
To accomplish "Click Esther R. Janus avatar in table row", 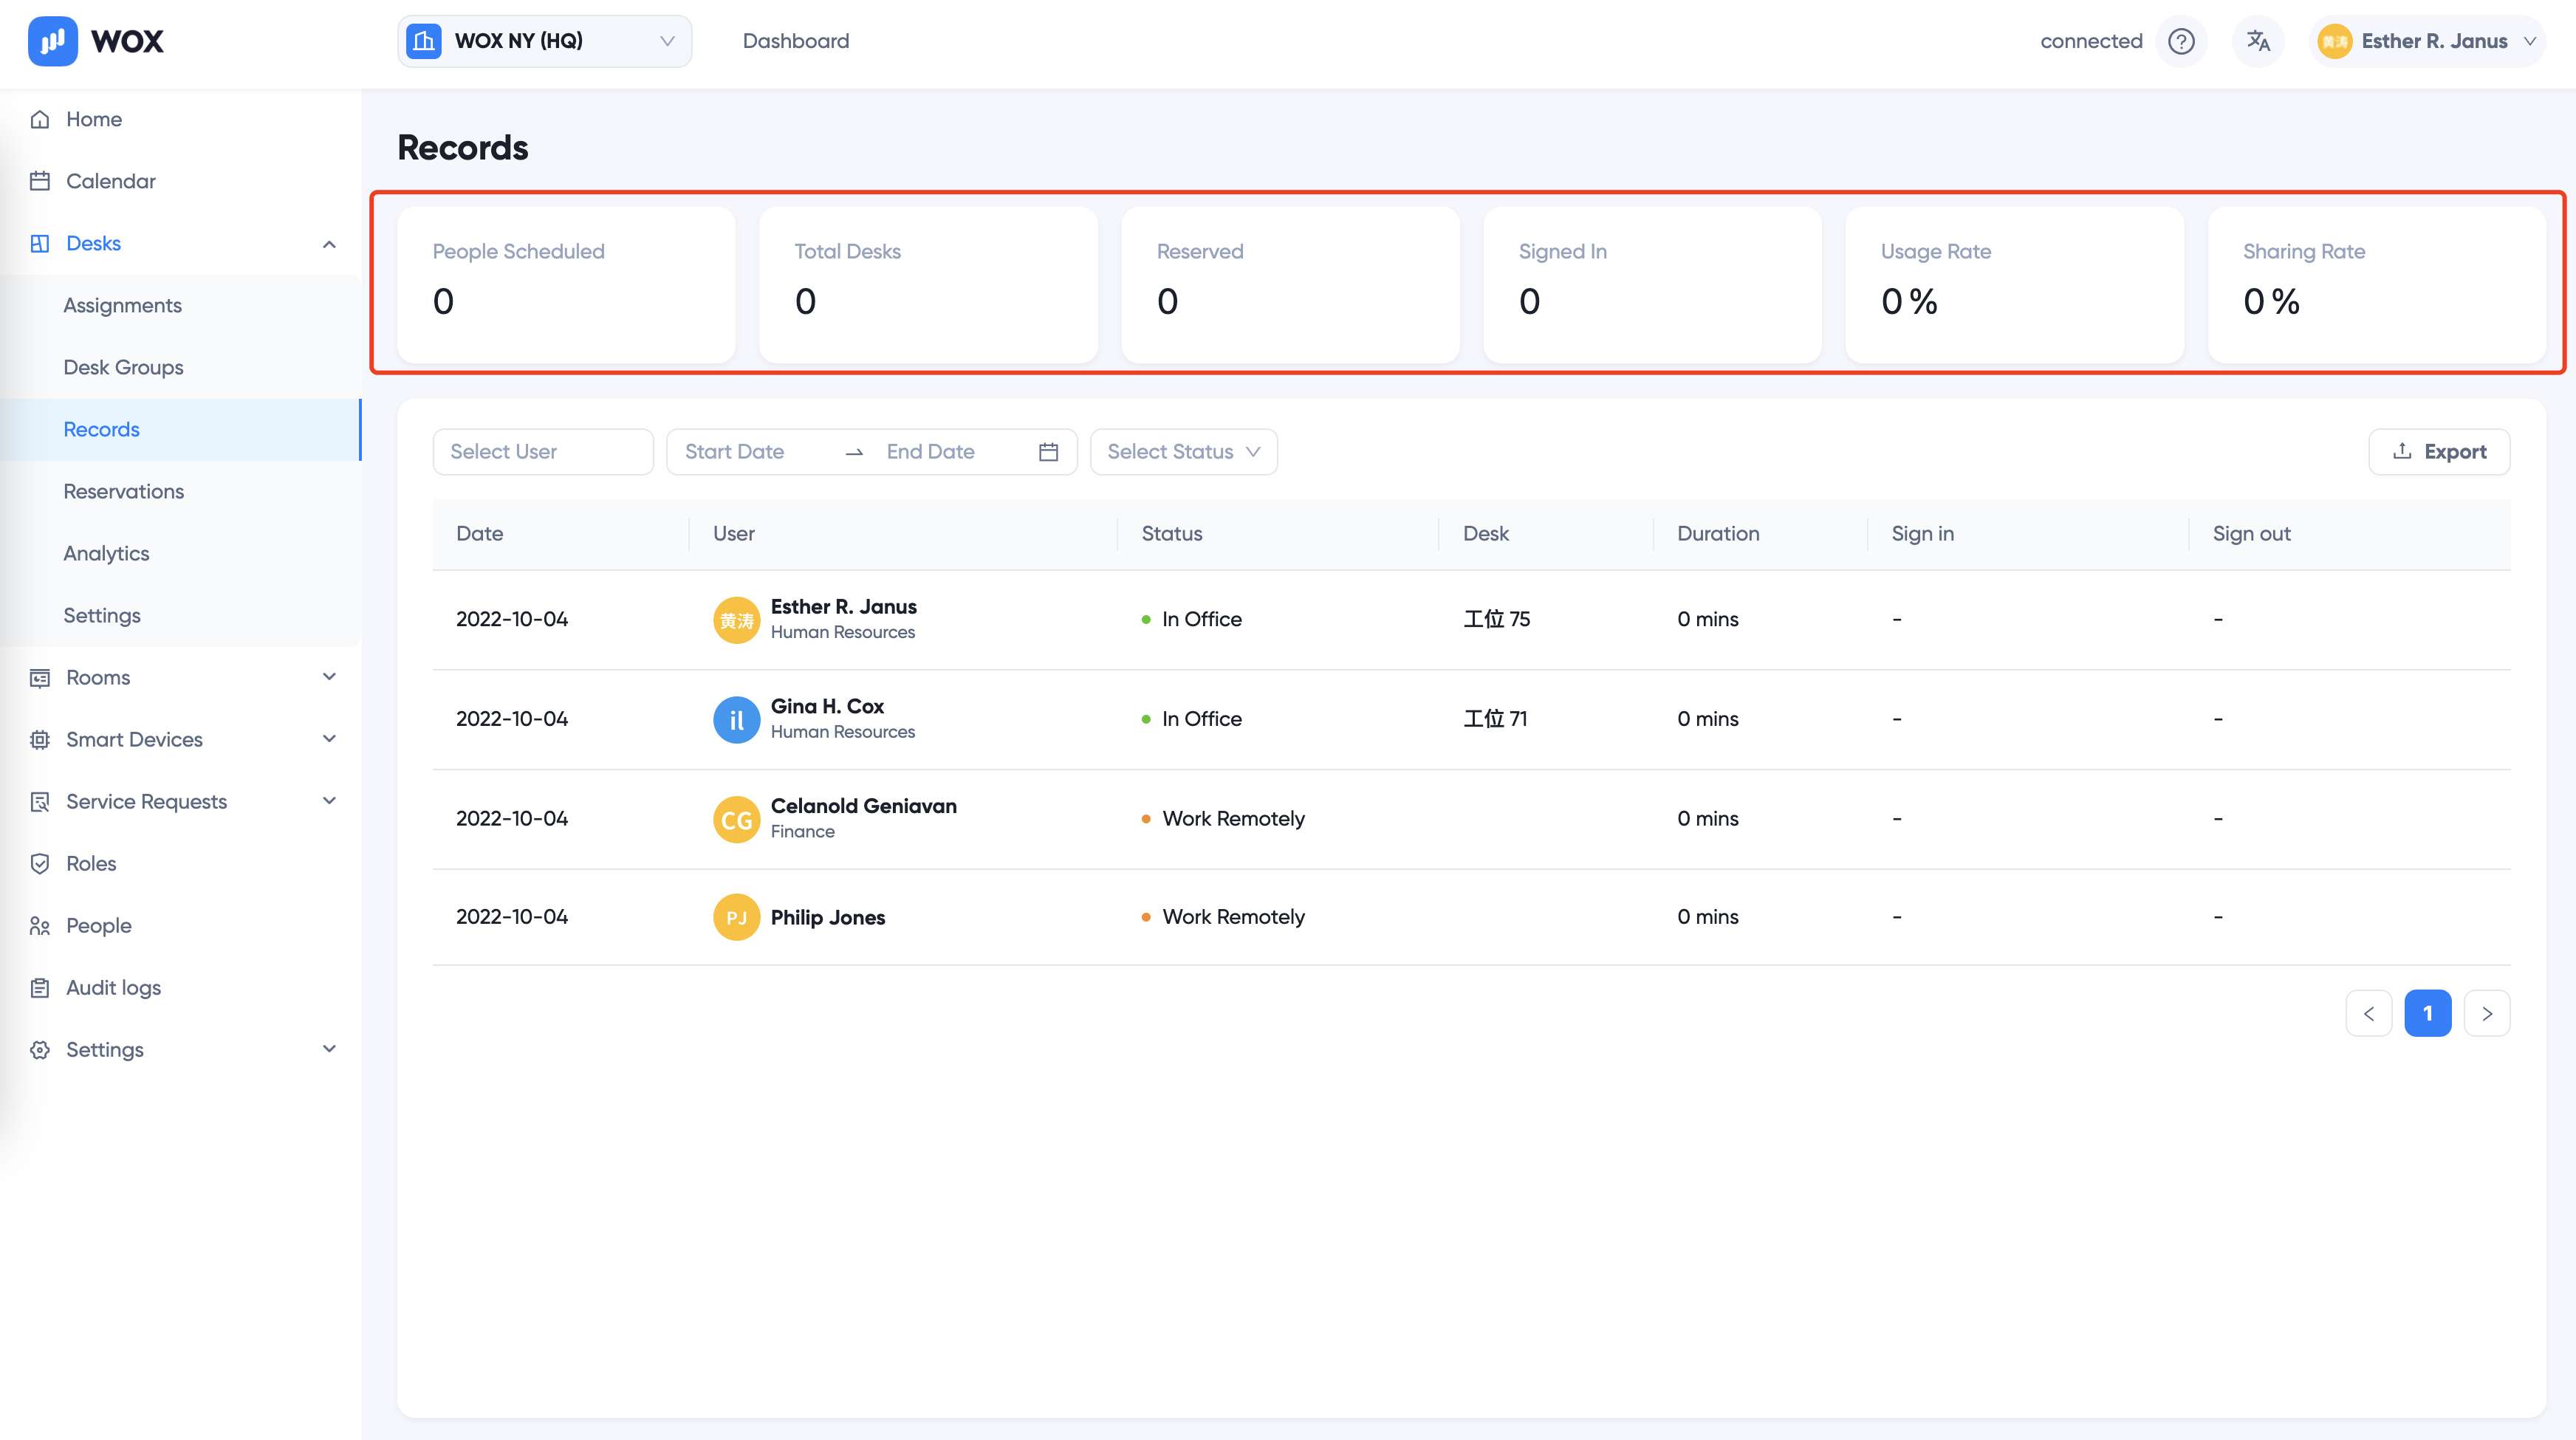I will (736, 620).
